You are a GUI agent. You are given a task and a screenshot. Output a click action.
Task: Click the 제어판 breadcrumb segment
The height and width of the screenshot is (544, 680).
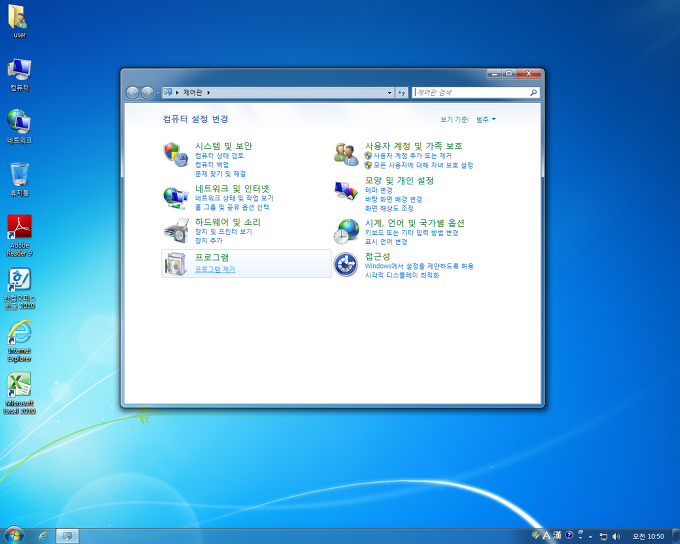(x=193, y=92)
